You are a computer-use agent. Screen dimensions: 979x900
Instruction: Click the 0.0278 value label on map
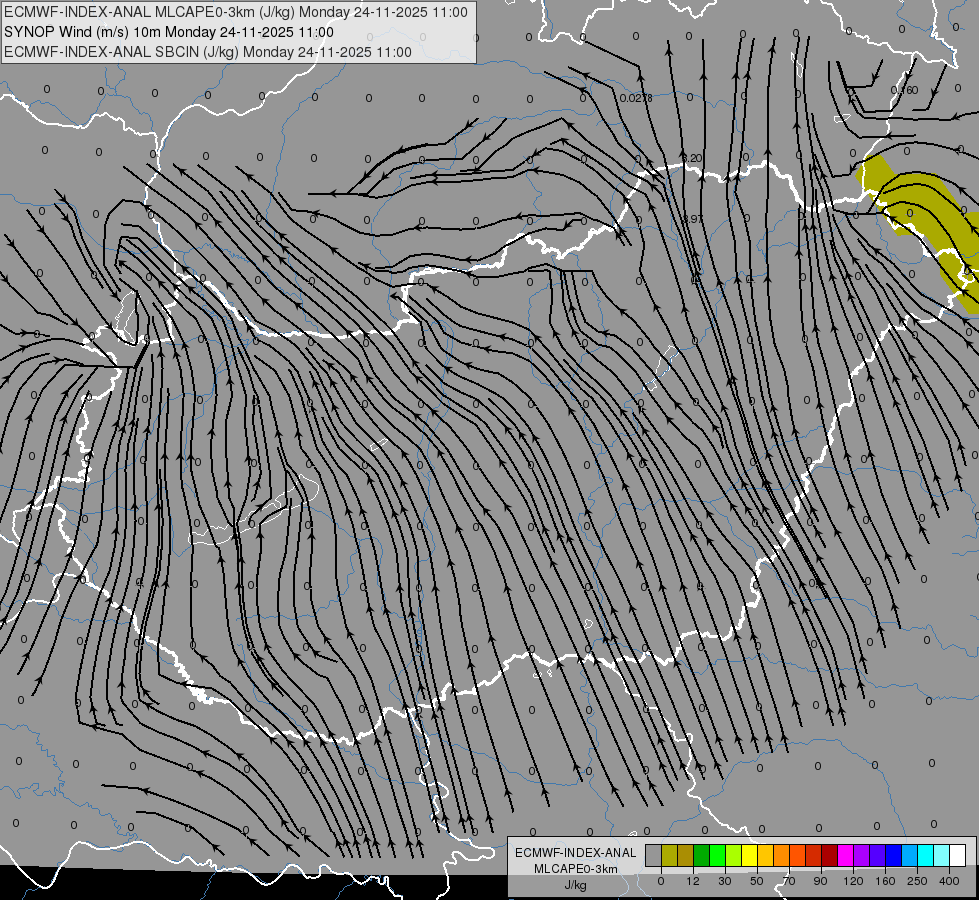pos(636,98)
